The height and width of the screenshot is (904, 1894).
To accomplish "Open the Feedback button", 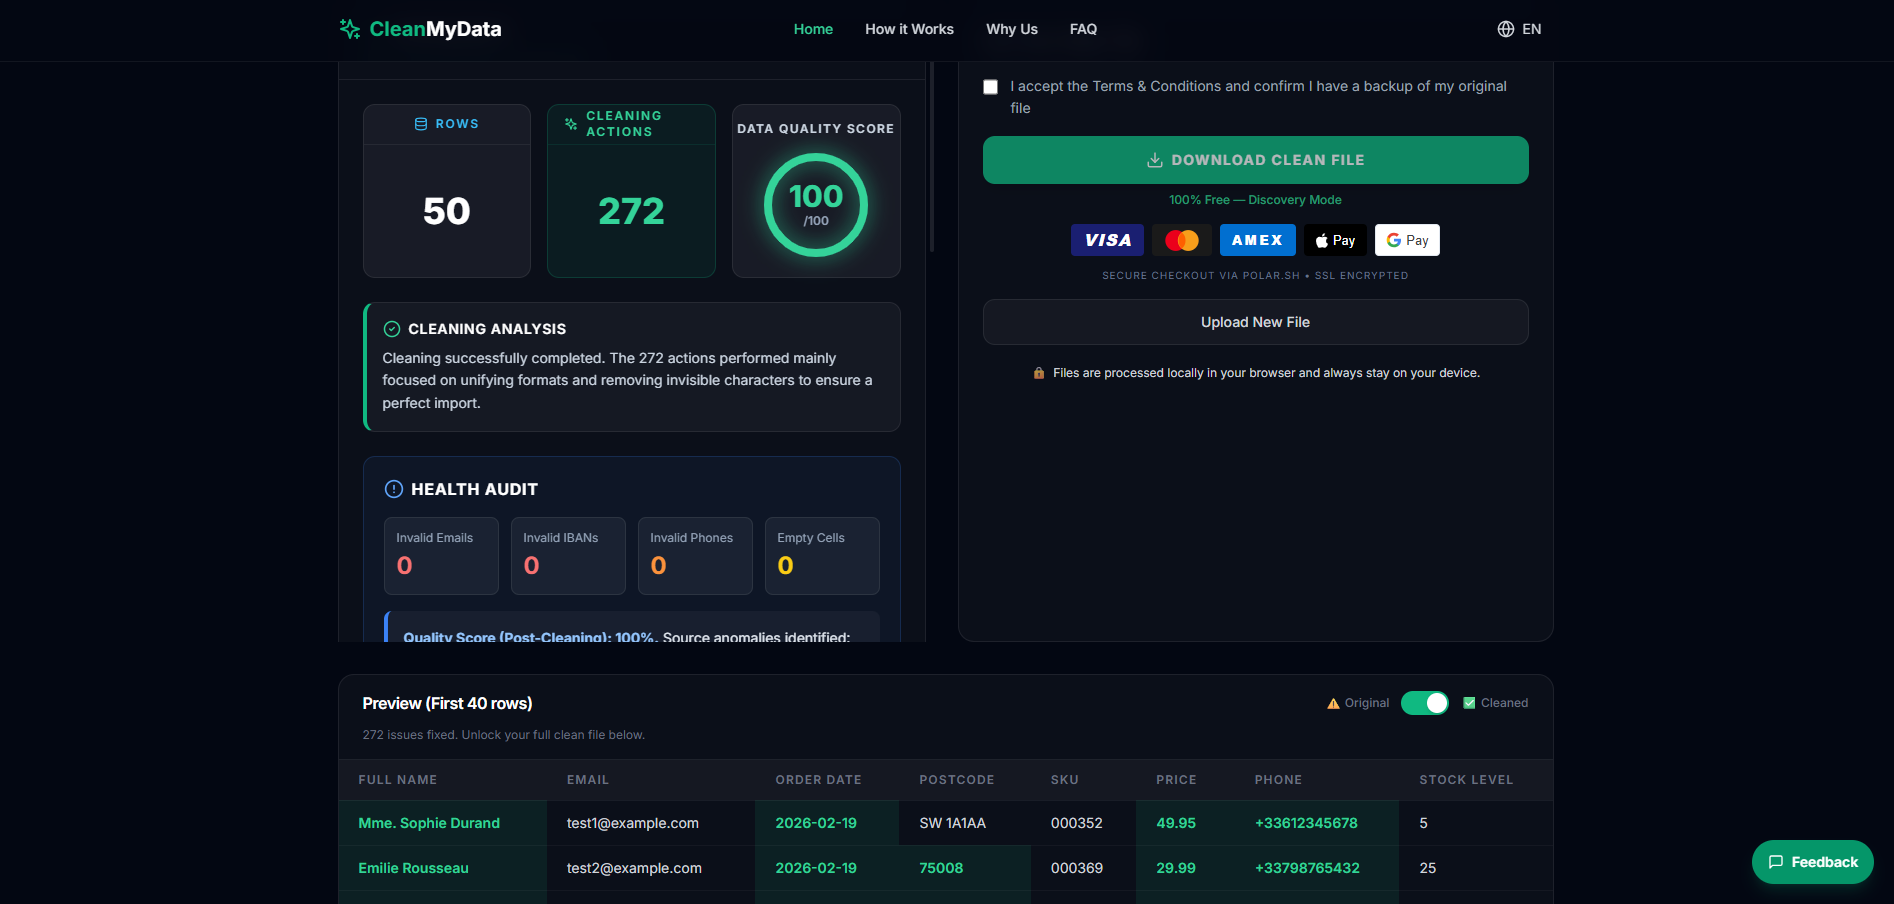I will click(1812, 862).
